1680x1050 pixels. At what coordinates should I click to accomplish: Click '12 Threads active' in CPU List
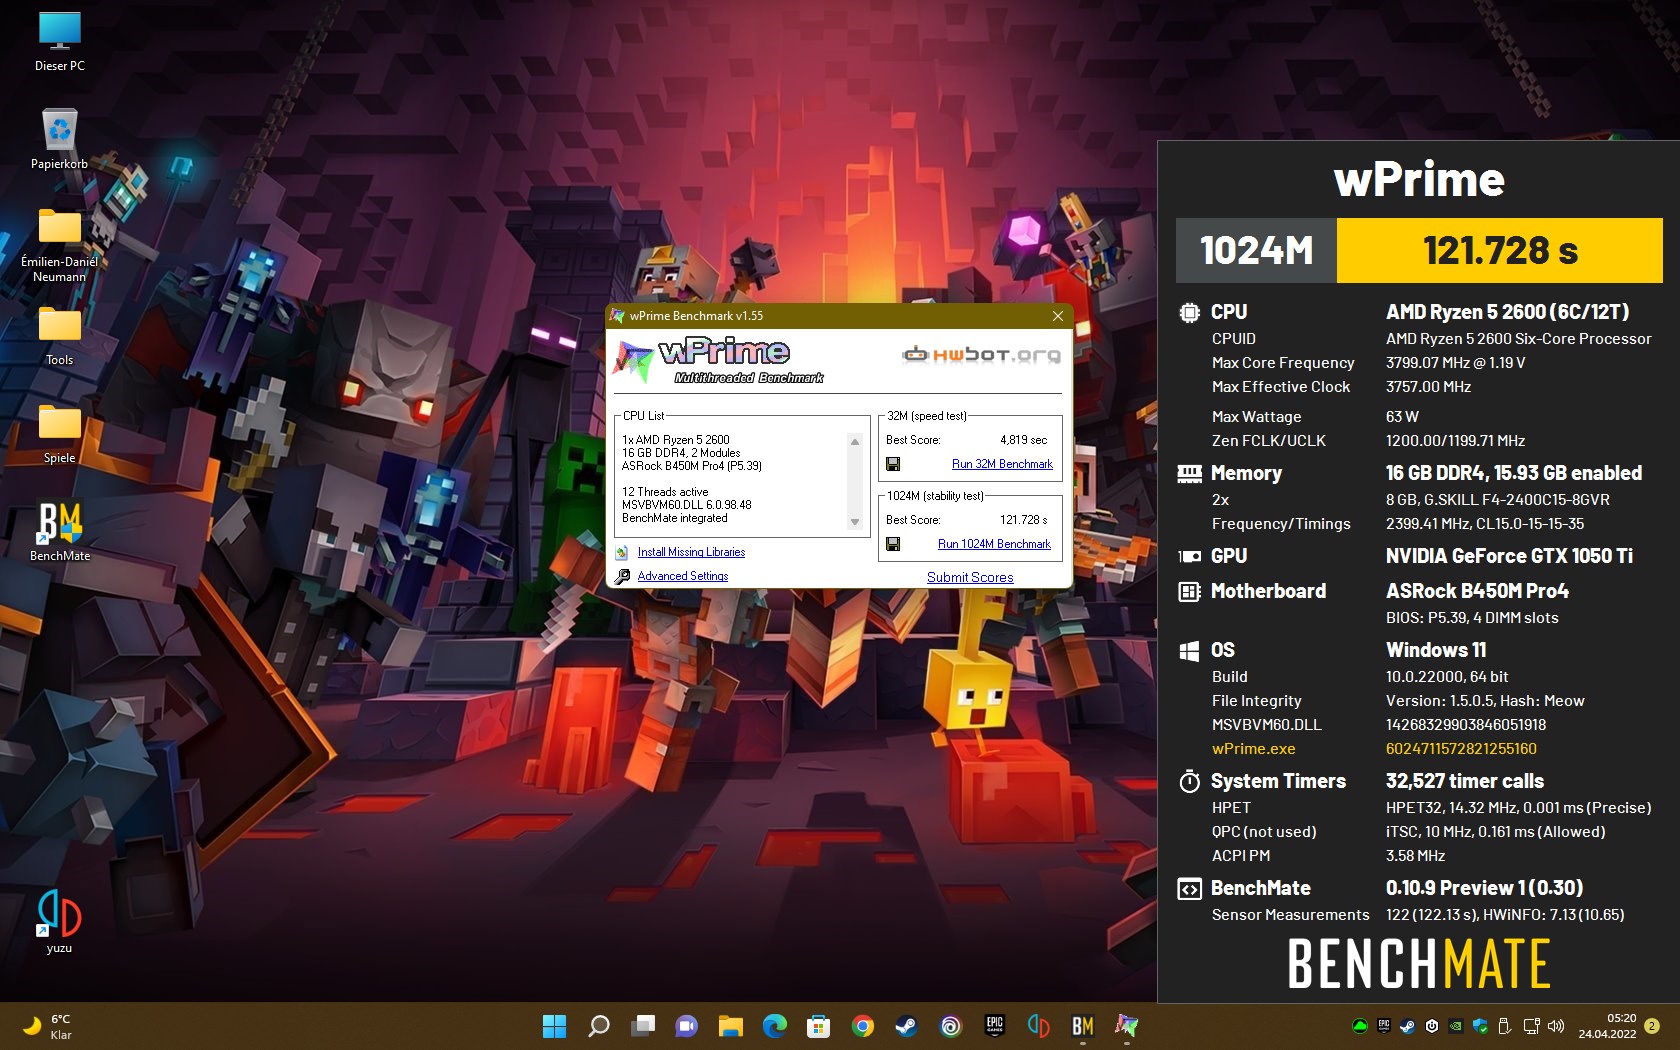point(665,492)
